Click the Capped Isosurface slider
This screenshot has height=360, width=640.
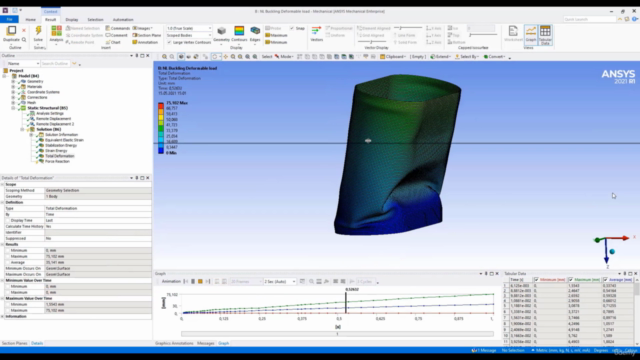pyautogui.click(x=483, y=36)
